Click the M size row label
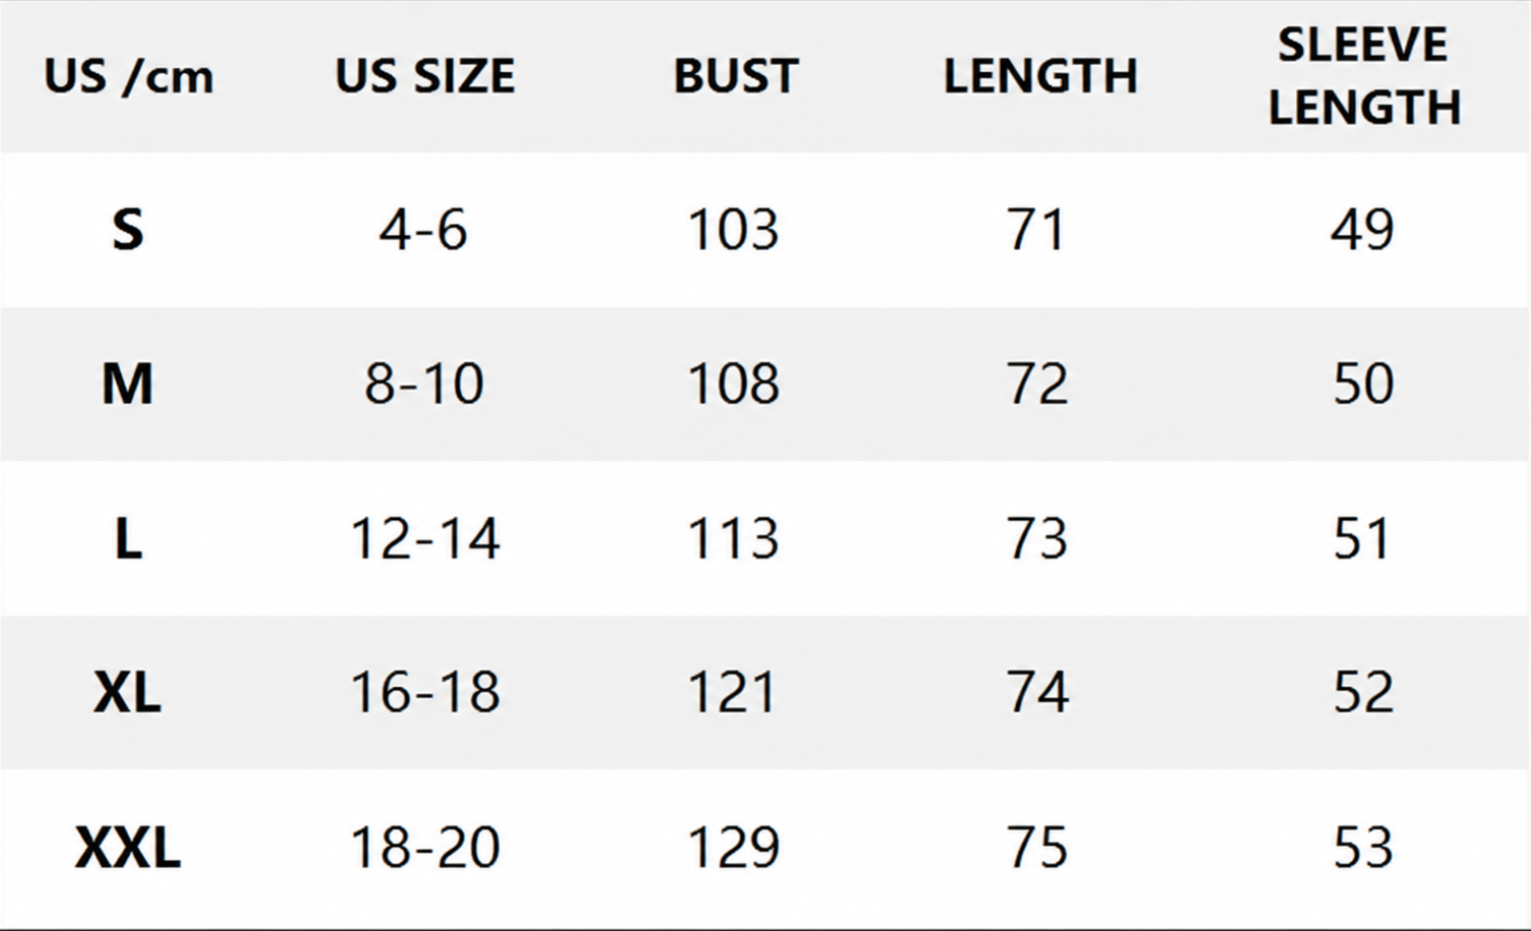 click(x=127, y=383)
